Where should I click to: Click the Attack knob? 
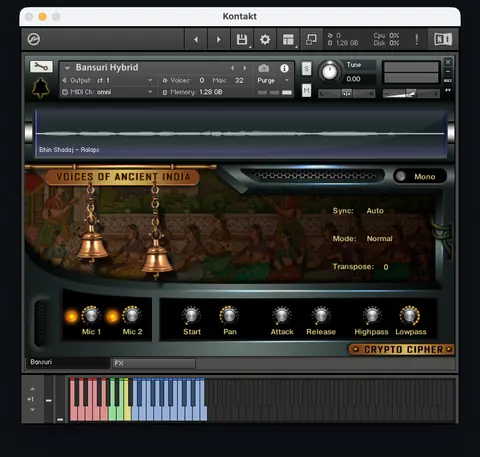click(x=282, y=315)
